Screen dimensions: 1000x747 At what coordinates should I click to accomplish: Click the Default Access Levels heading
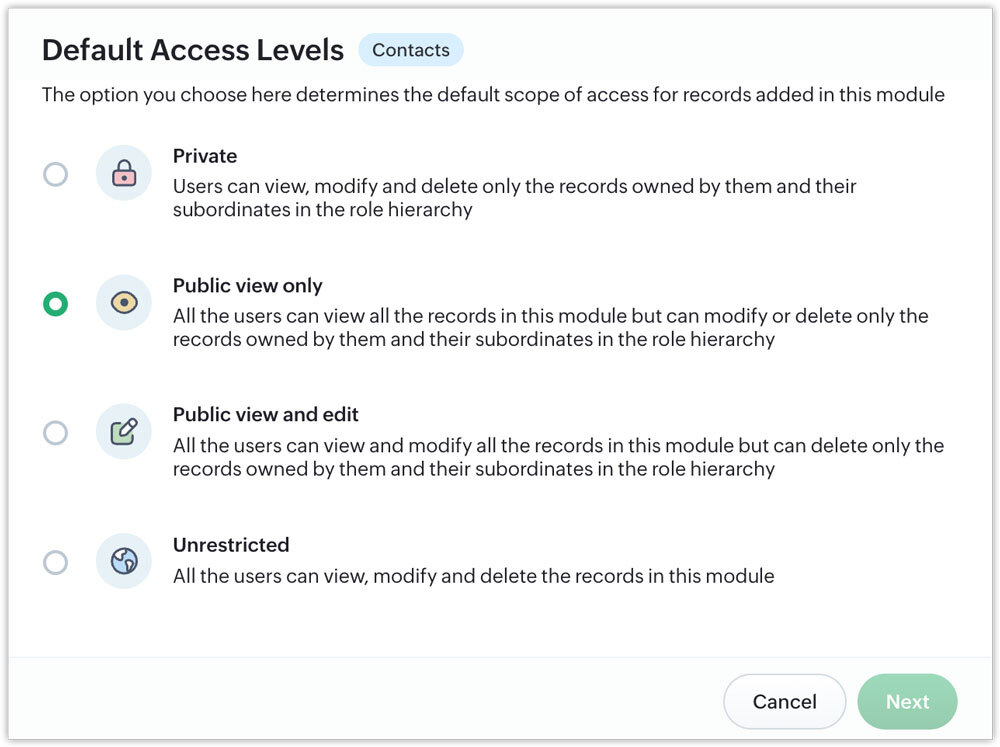point(193,50)
